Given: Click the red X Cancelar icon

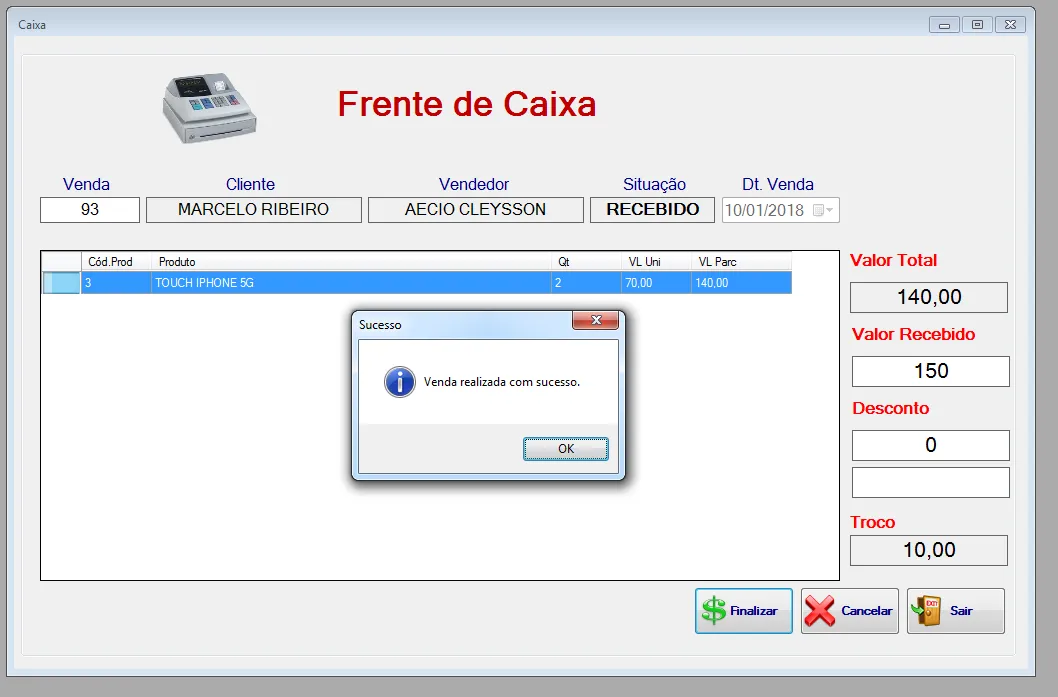Looking at the screenshot, I should pyautogui.click(x=820, y=611).
